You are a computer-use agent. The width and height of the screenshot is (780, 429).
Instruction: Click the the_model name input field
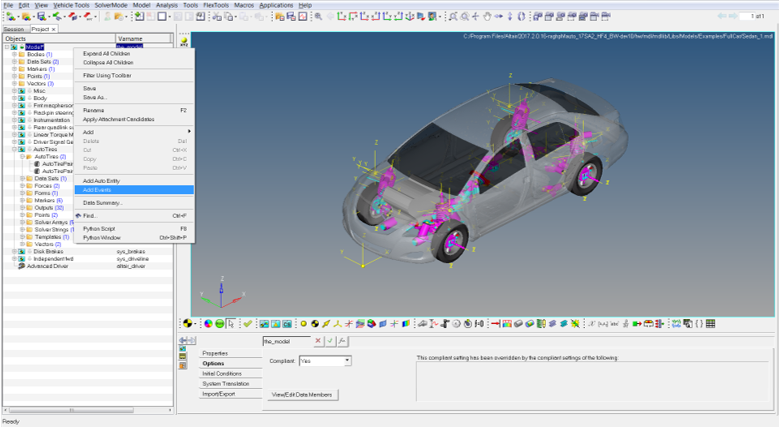286,341
